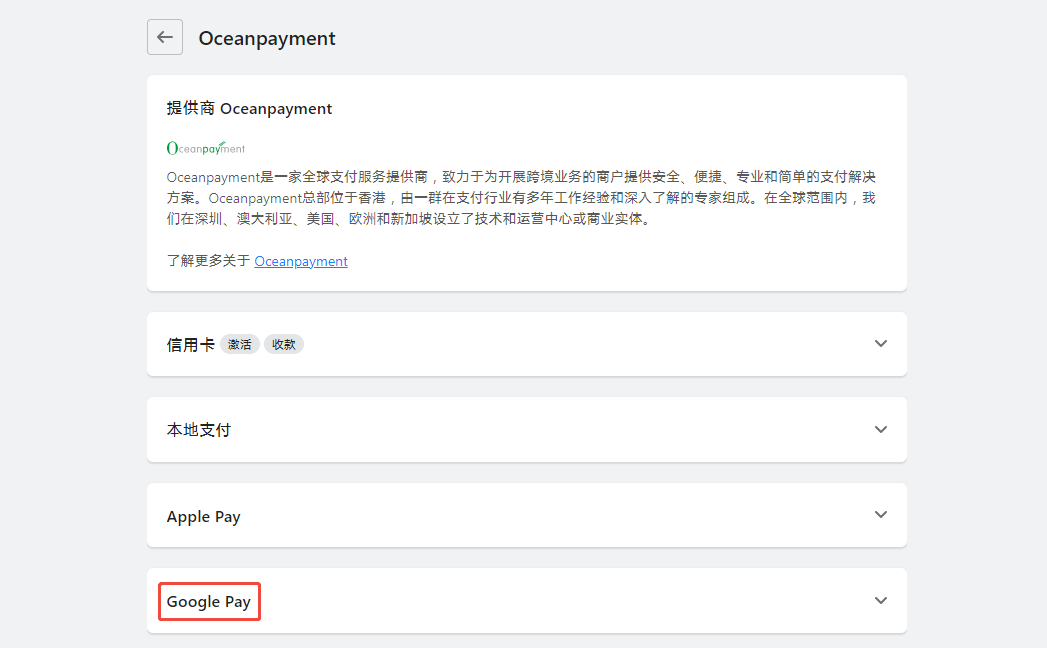Image resolution: width=1047 pixels, height=648 pixels.
Task: Click the 收款 status badge
Action: pos(284,344)
